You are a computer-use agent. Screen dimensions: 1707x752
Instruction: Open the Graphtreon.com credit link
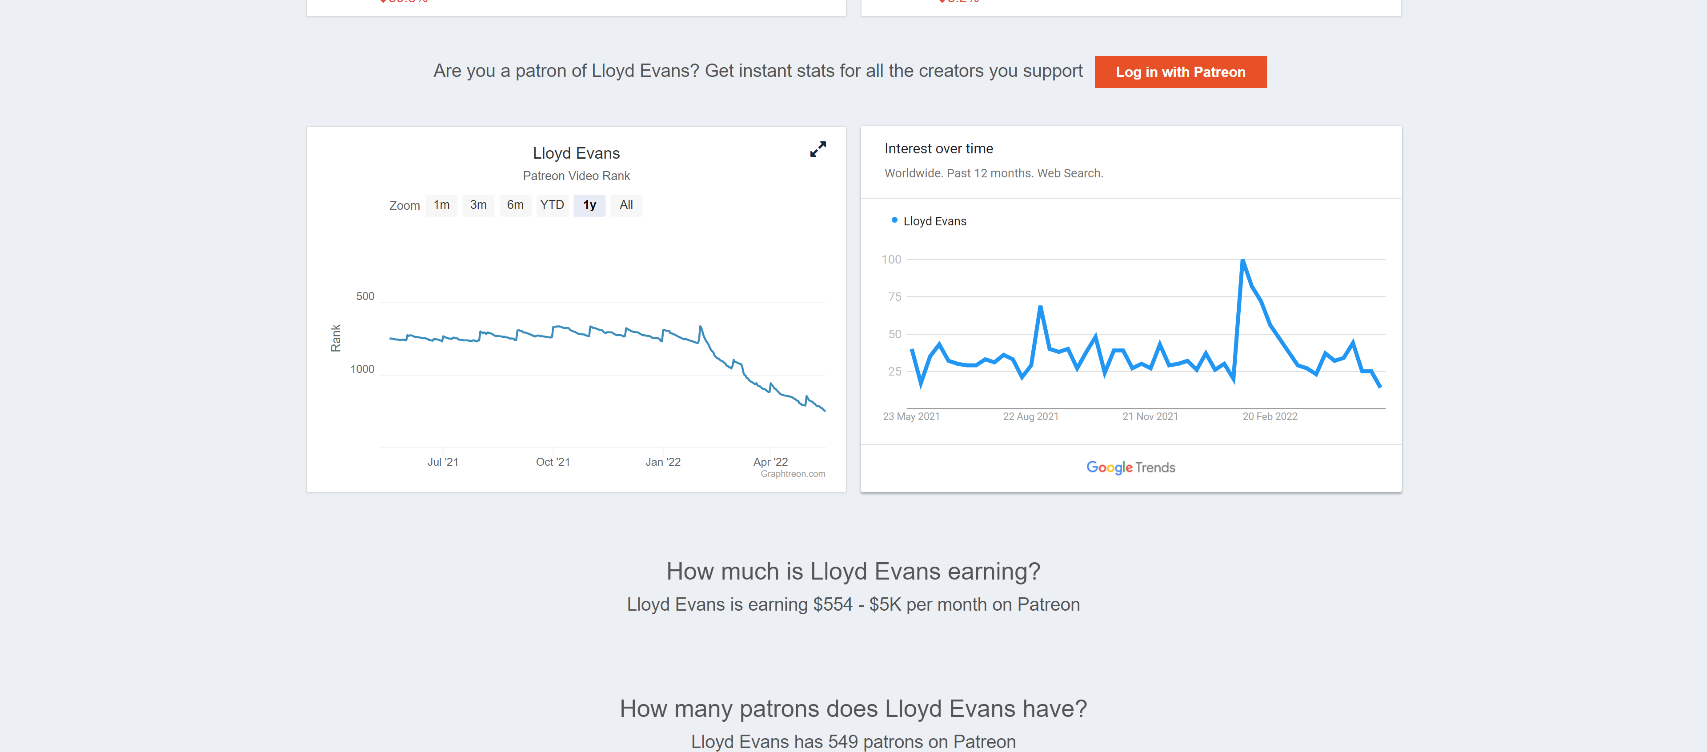pos(793,474)
